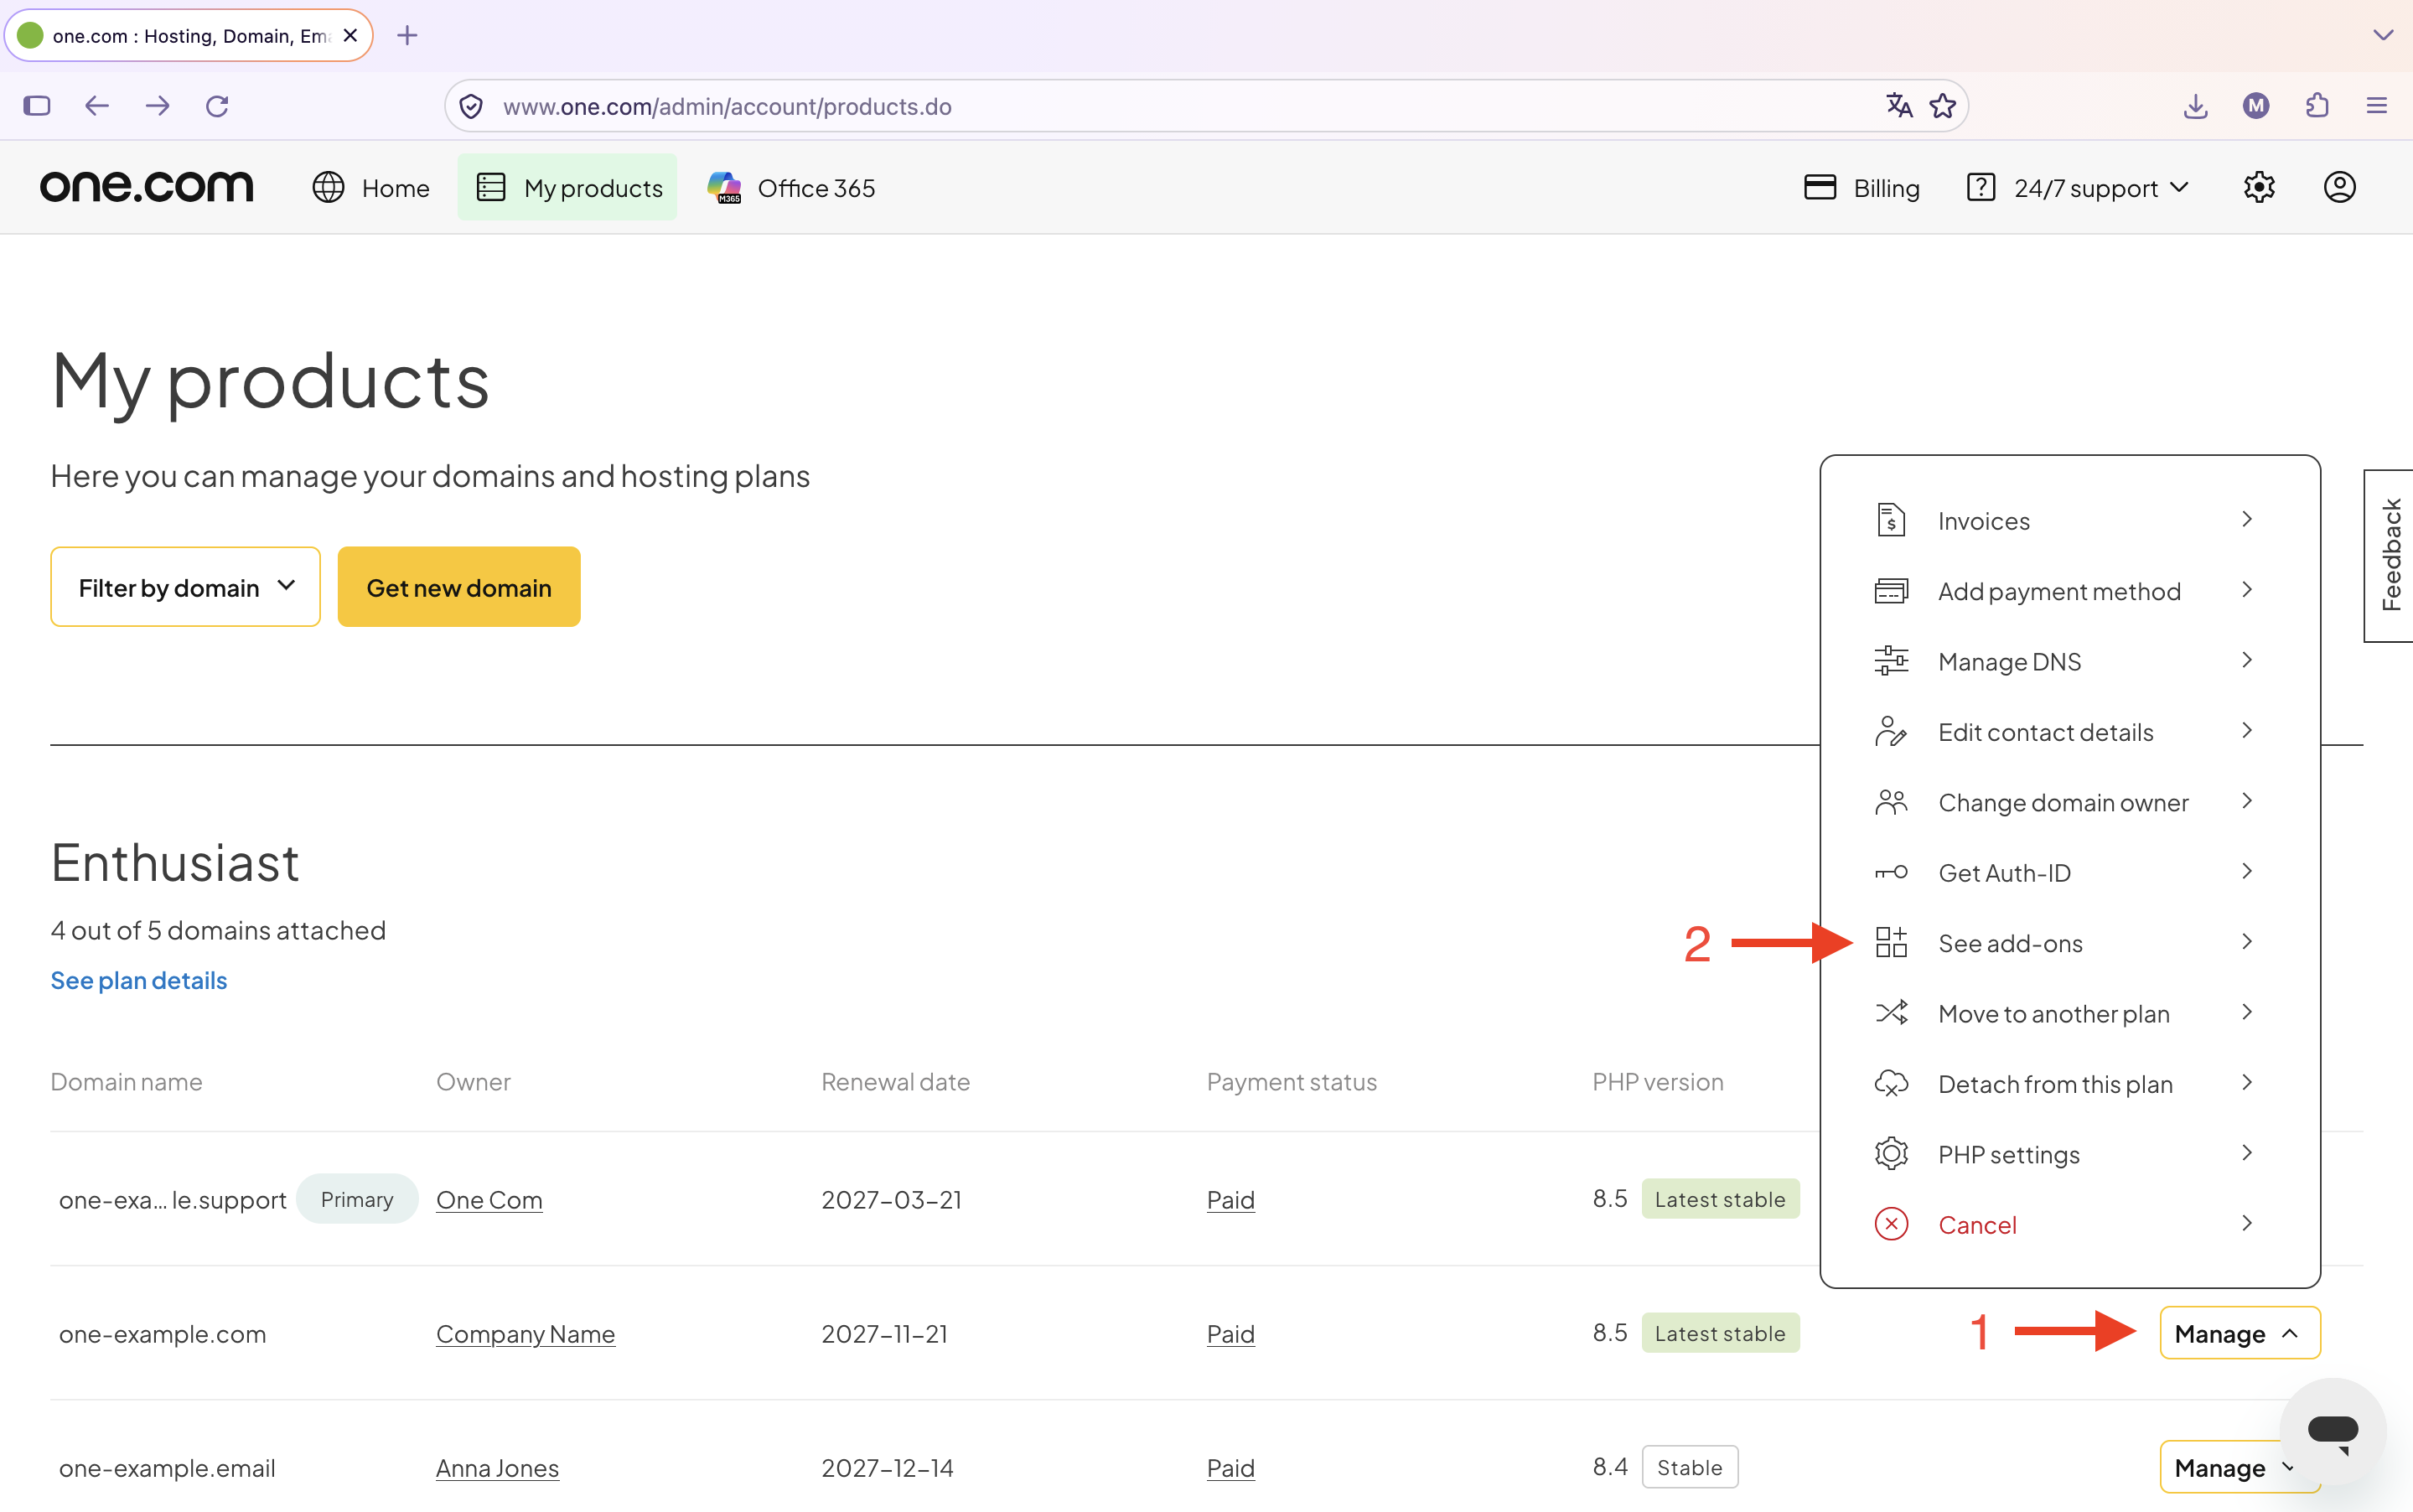Screen dimensions: 2413x1512
Task: Choose Move to another plan
Action: (2069, 1013)
